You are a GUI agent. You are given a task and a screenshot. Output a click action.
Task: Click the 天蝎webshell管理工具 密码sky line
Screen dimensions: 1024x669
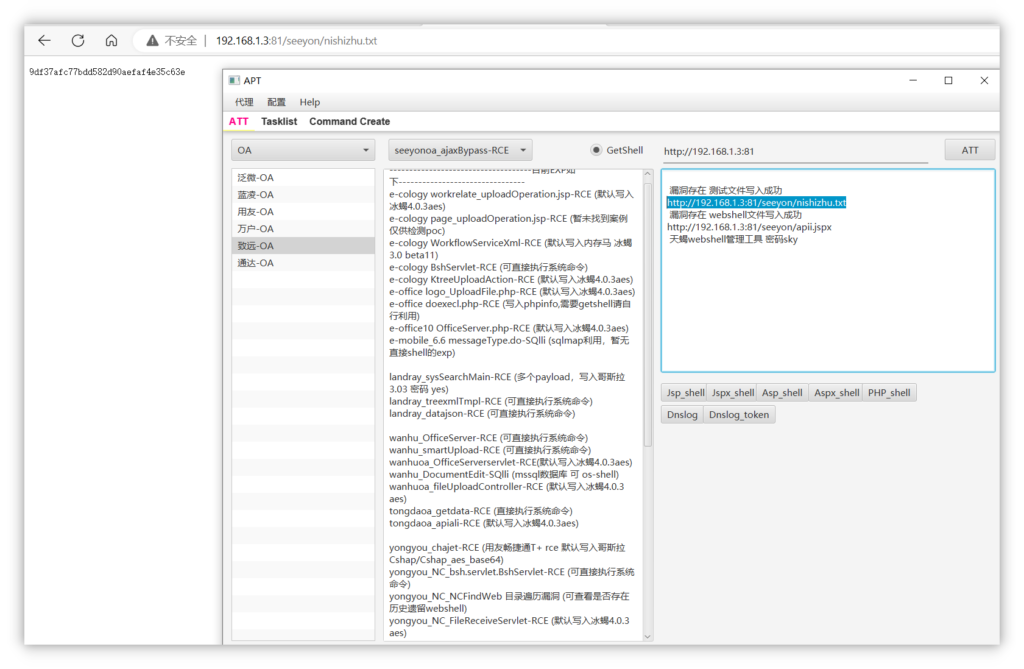733,240
